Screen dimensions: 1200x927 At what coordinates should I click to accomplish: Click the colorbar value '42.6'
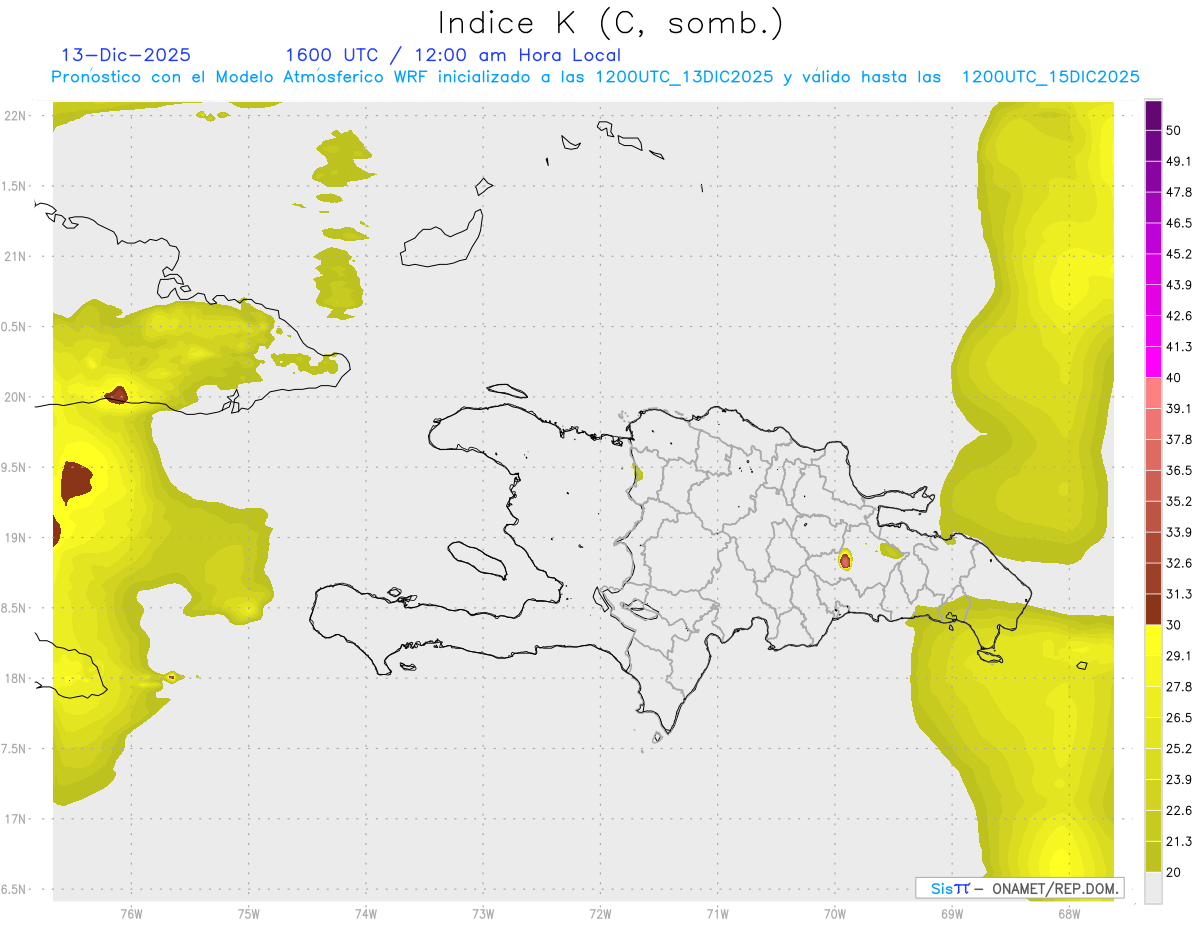point(1179,316)
